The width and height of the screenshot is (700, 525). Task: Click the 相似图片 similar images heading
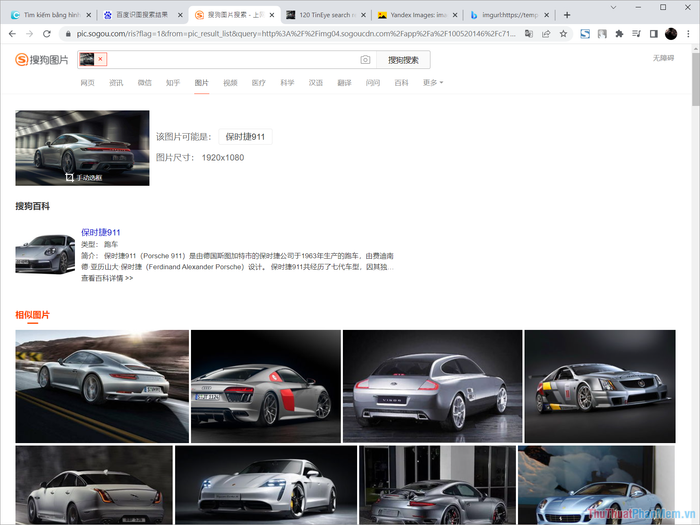(33, 315)
